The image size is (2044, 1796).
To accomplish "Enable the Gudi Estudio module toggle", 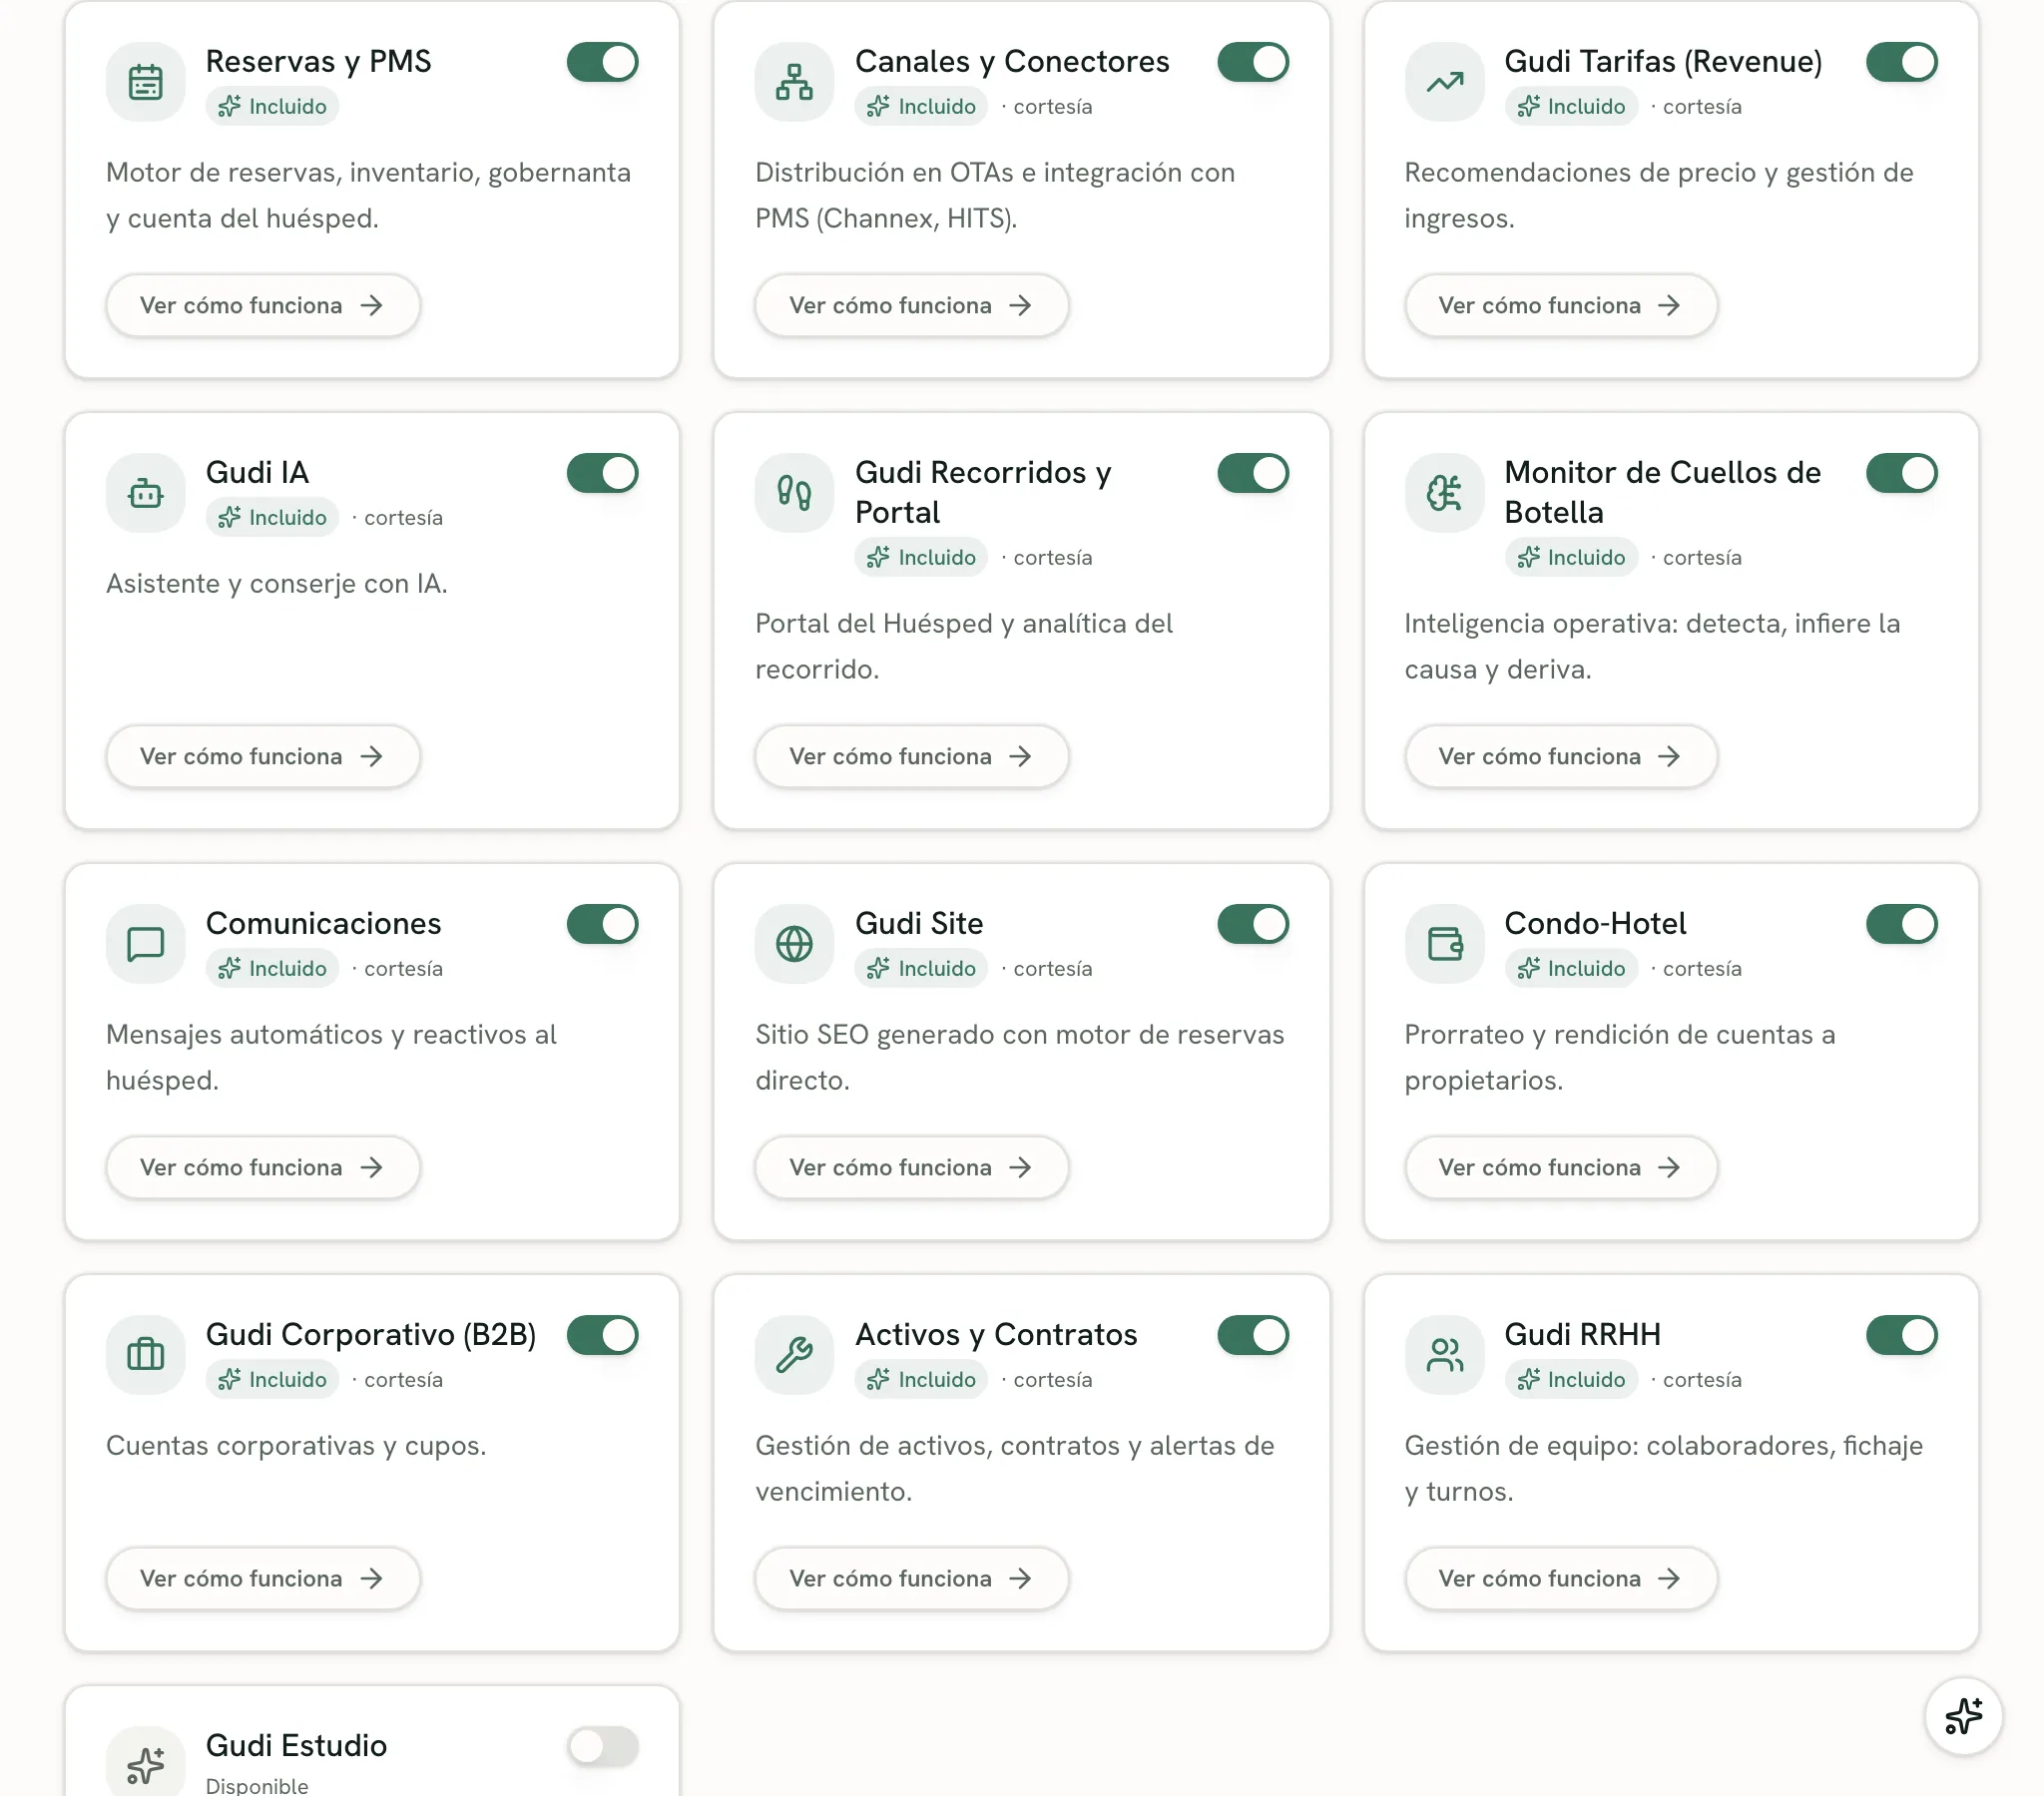I will [603, 1746].
